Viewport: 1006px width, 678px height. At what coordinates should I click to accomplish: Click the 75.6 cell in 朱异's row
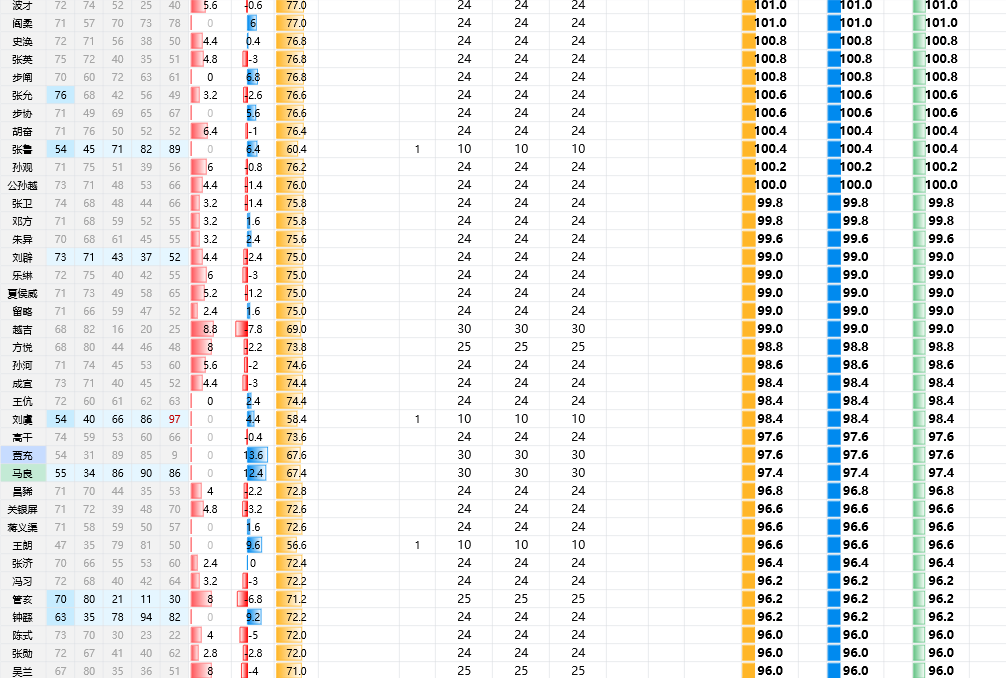(x=297, y=239)
